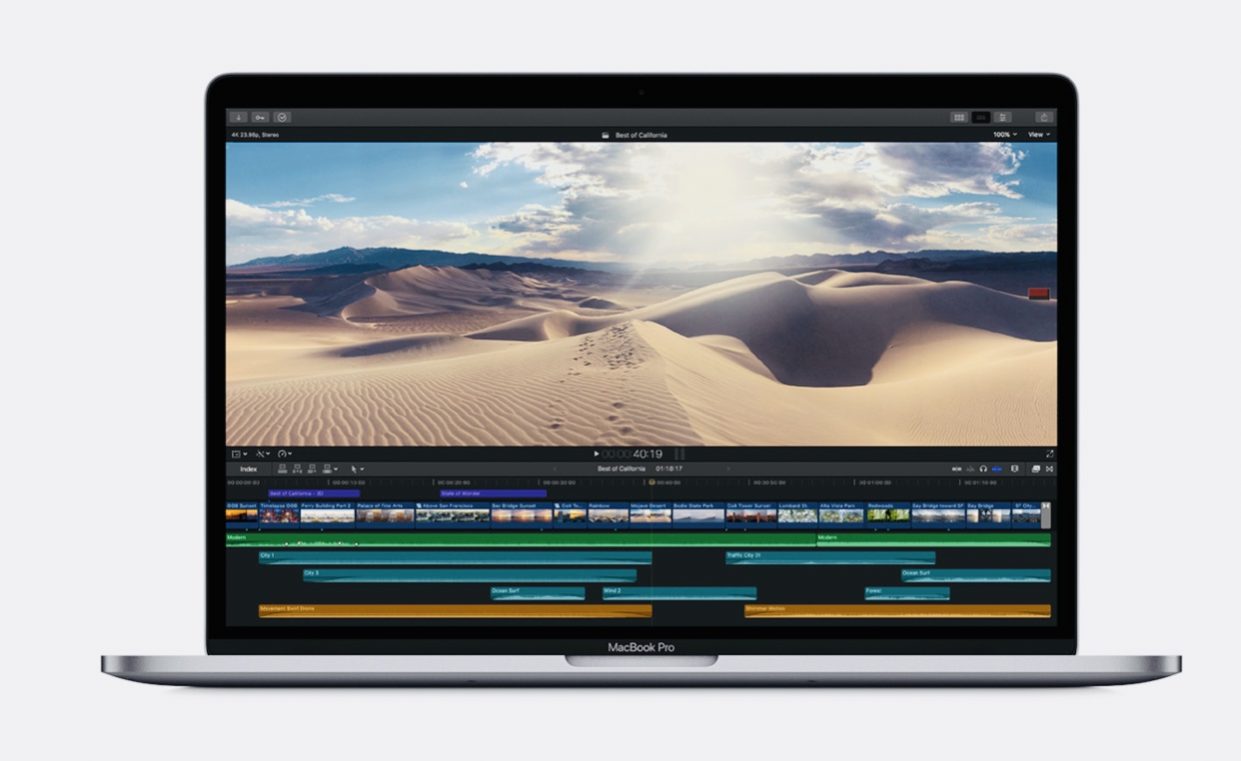Screen dimensions: 1241x761
Task: Open the Inspector panel icon
Action: tap(1003, 117)
